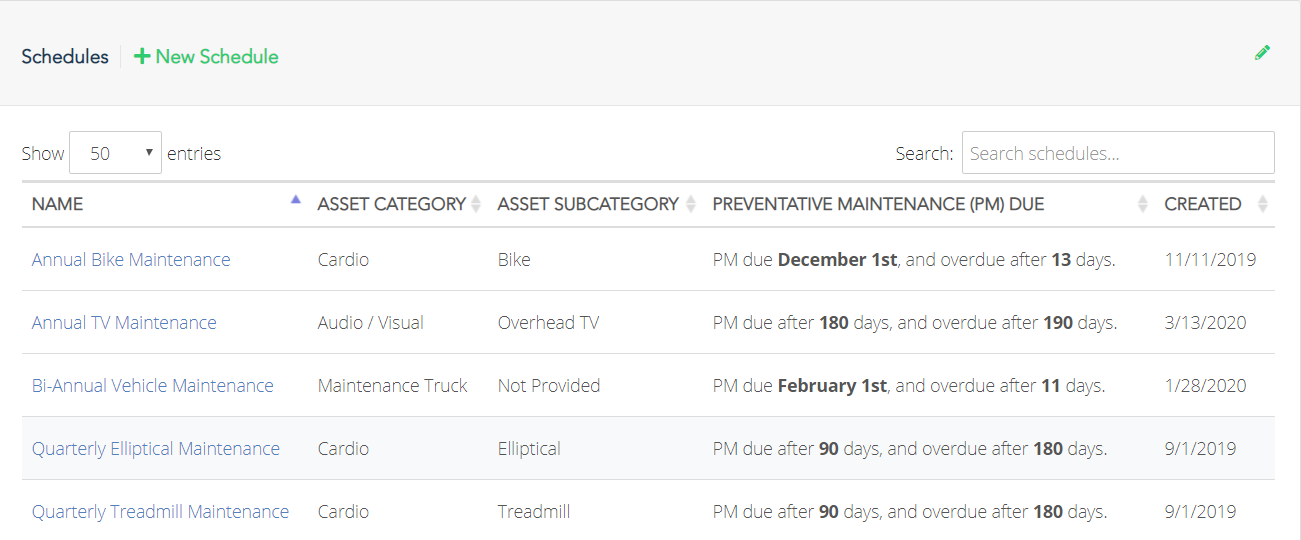
Task: Click the plus icon beside New Schedule
Action: click(142, 57)
